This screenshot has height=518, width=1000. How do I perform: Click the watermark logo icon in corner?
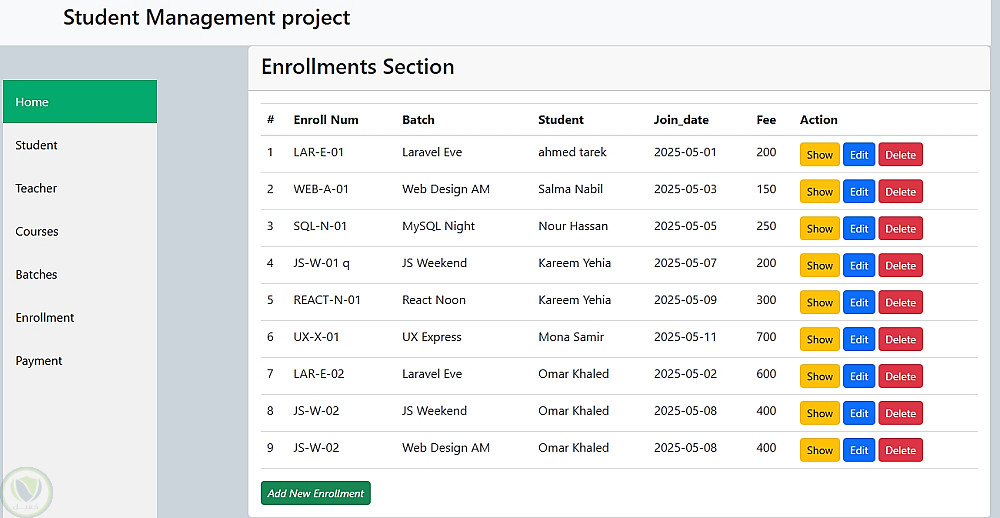click(x=27, y=492)
